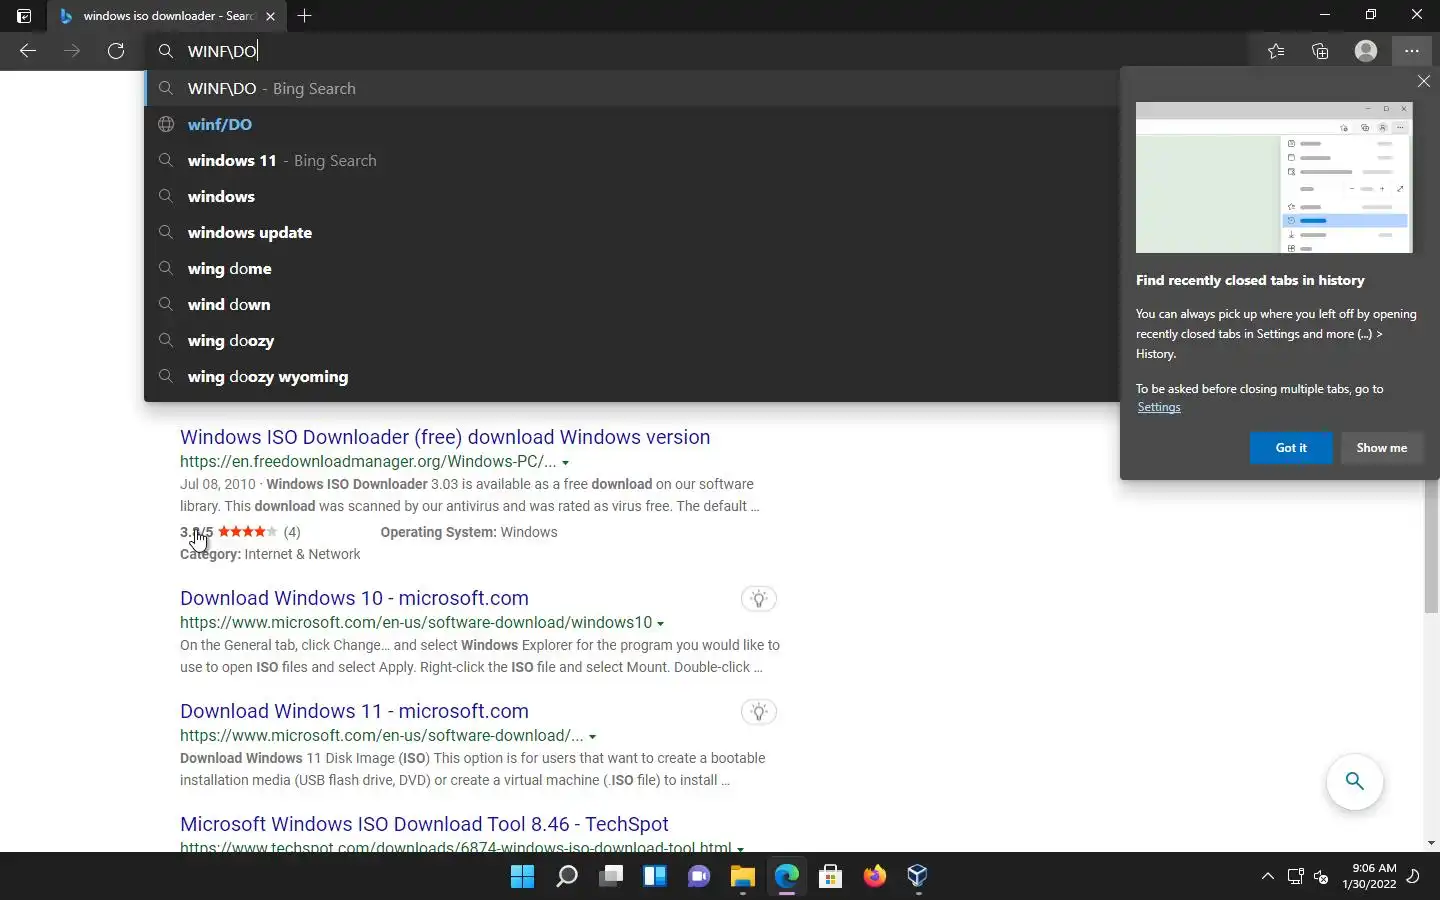Viewport: 1440px width, 900px height.
Task: Click into the address bar text field
Action: 700,51
